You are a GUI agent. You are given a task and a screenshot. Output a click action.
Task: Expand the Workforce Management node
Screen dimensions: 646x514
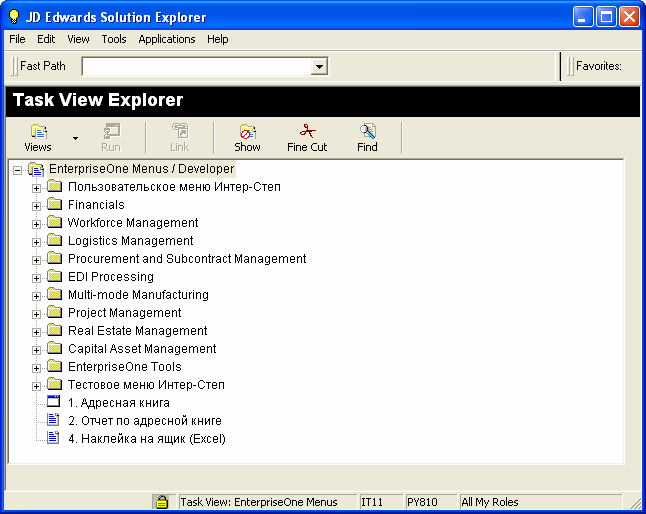coord(36,224)
